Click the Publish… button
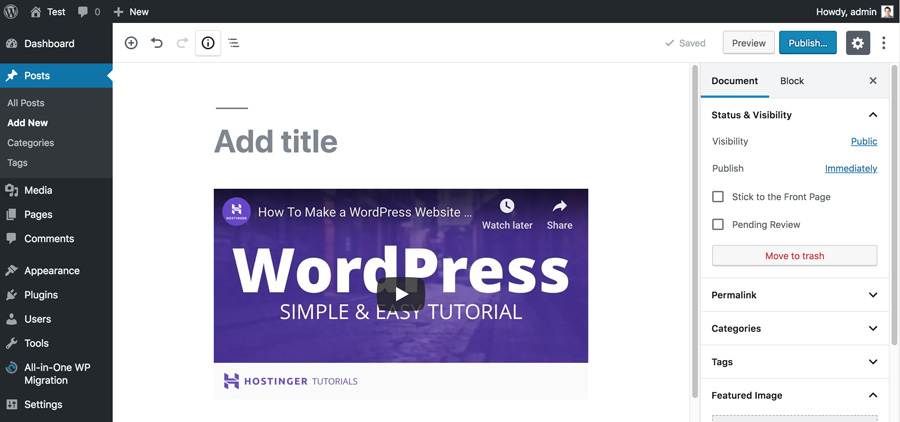The image size is (900, 422). (808, 43)
